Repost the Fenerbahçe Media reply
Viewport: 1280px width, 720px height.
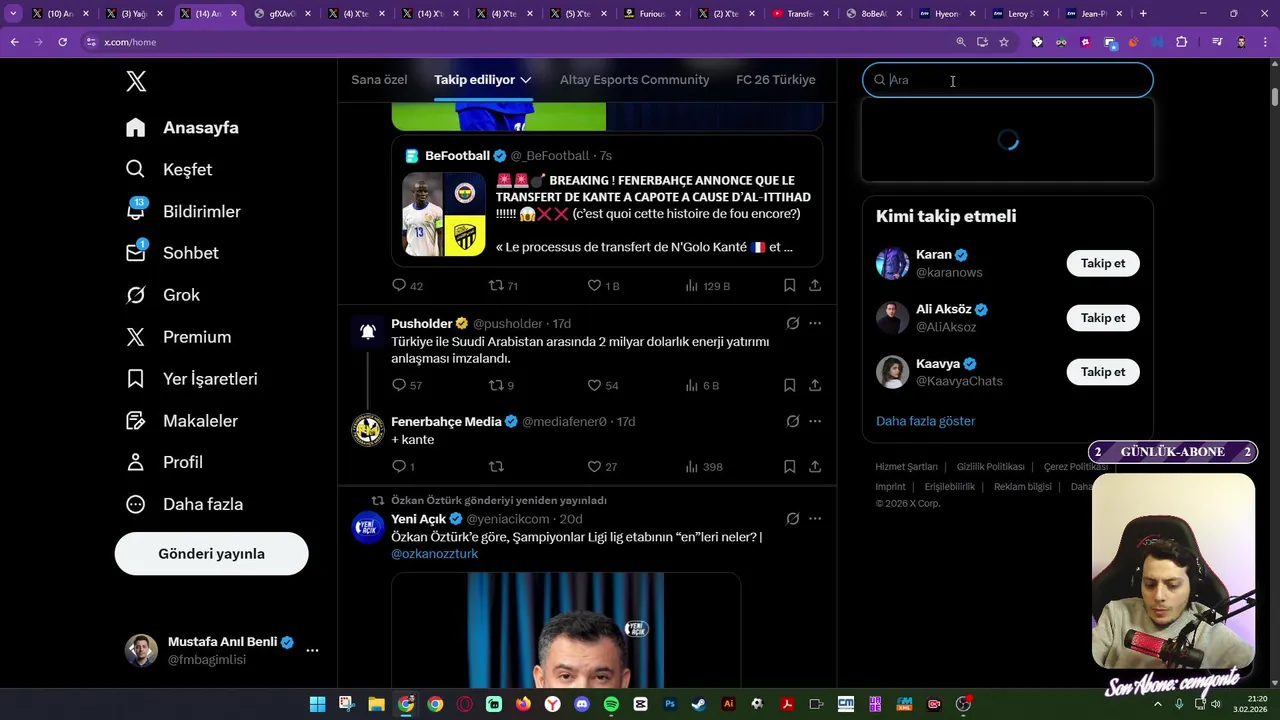tap(496, 467)
